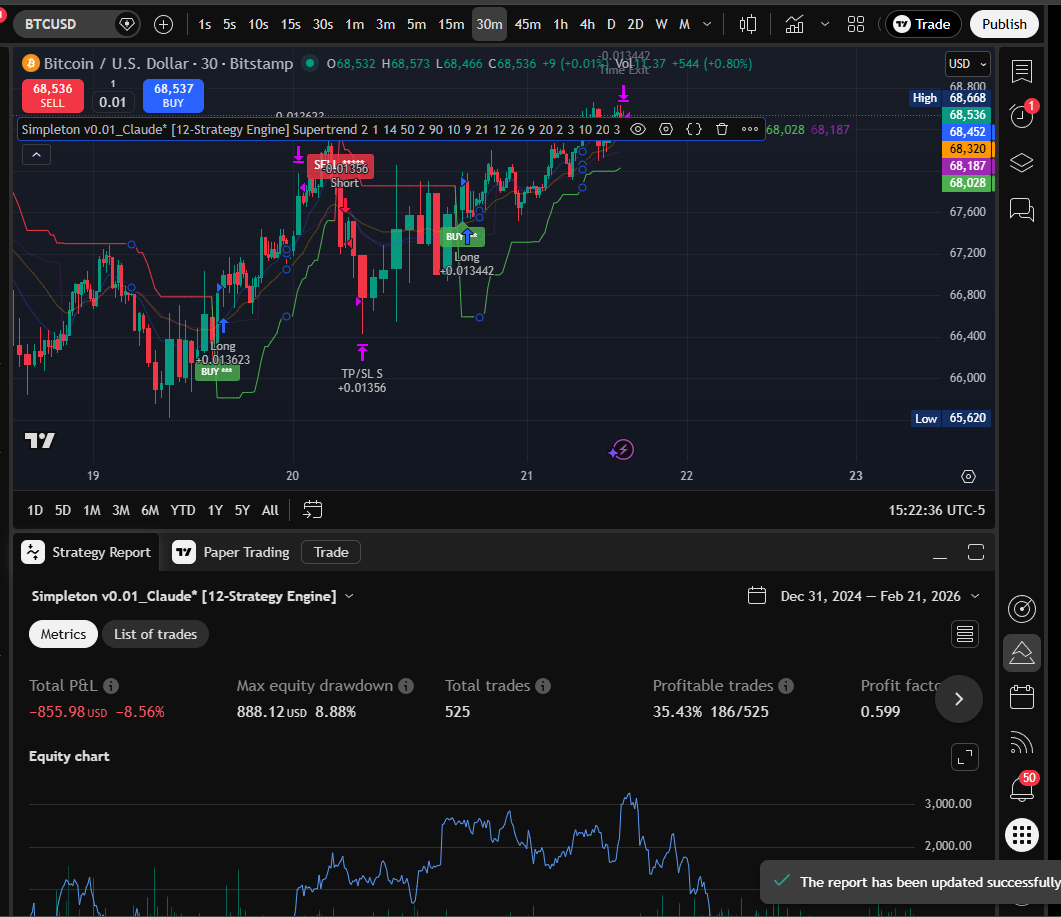Select the 1h timeframe interval
1061x917 pixels.
pos(560,24)
